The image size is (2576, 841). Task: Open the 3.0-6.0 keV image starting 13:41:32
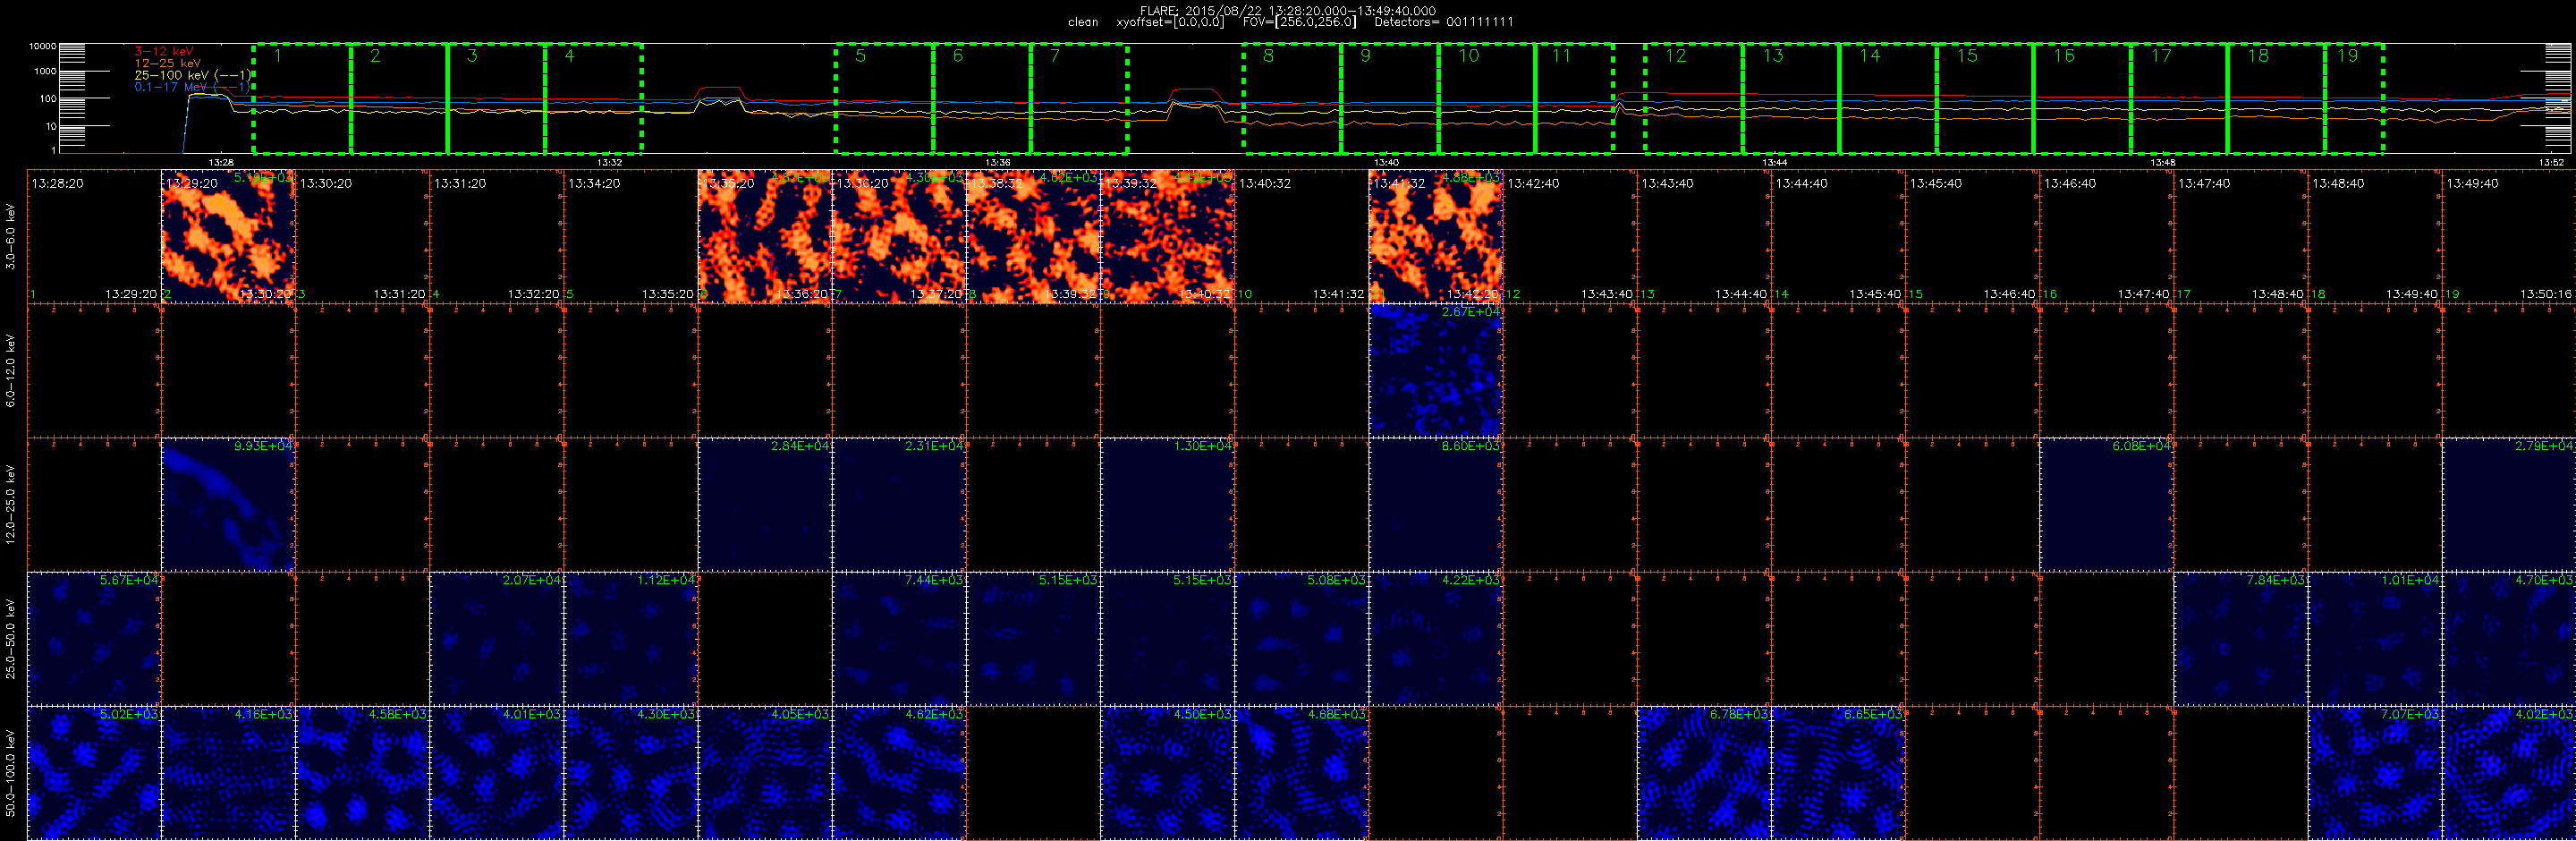(1436, 236)
